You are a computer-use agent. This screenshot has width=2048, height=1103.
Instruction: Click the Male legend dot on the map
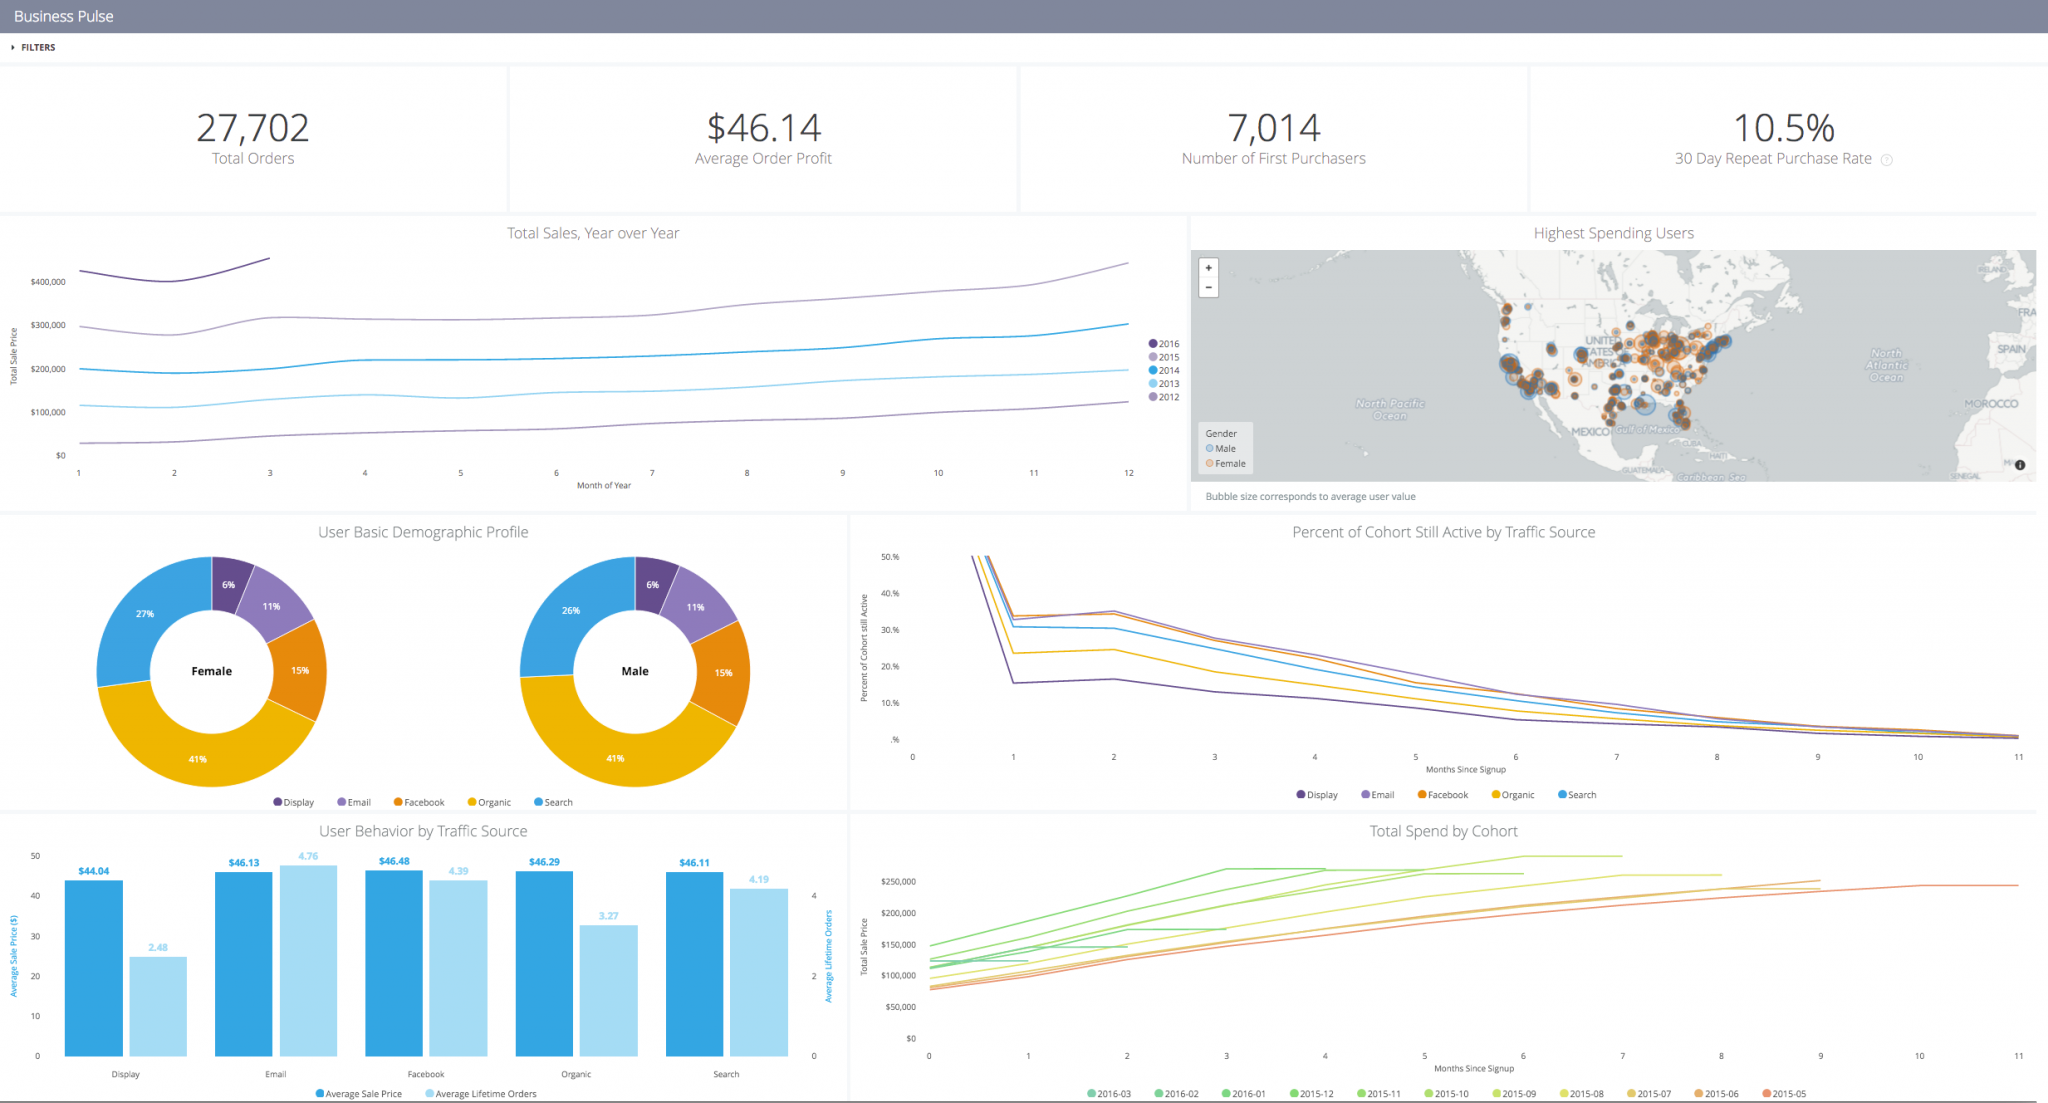pyautogui.click(x=1210, y=448)
